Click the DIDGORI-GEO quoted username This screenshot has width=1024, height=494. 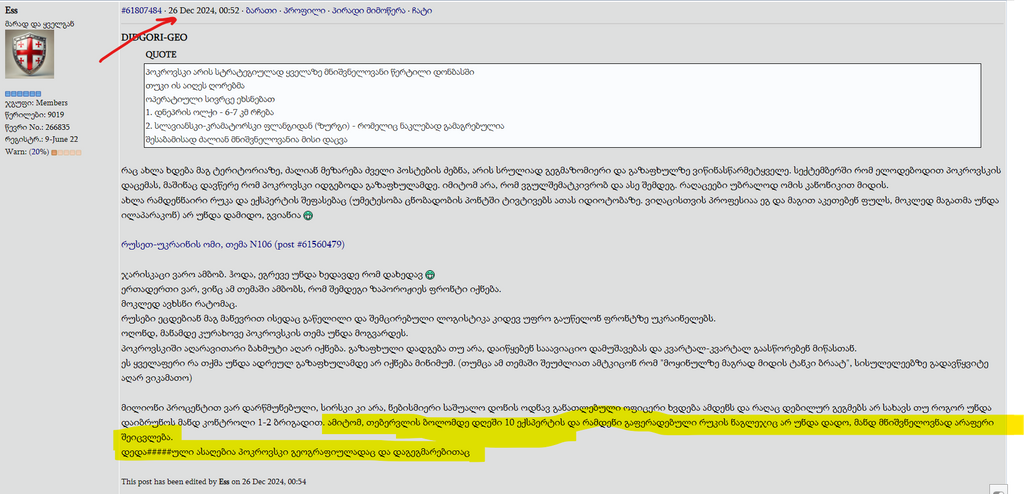[x=155, y=38]
